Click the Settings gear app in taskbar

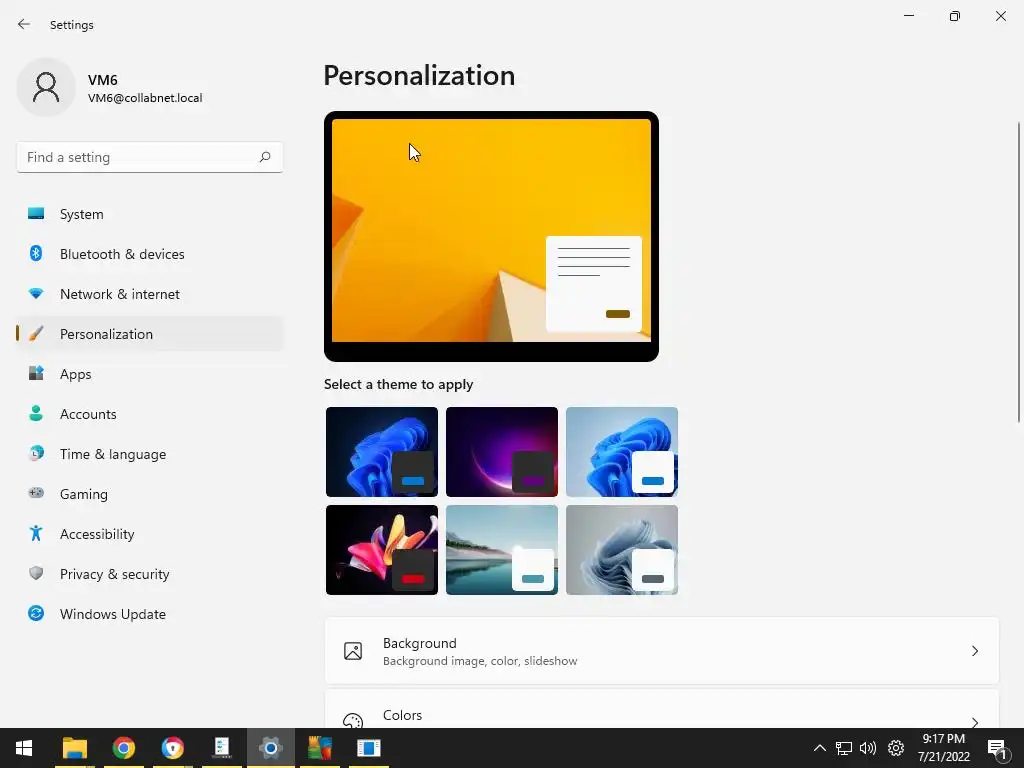[270, 748]
